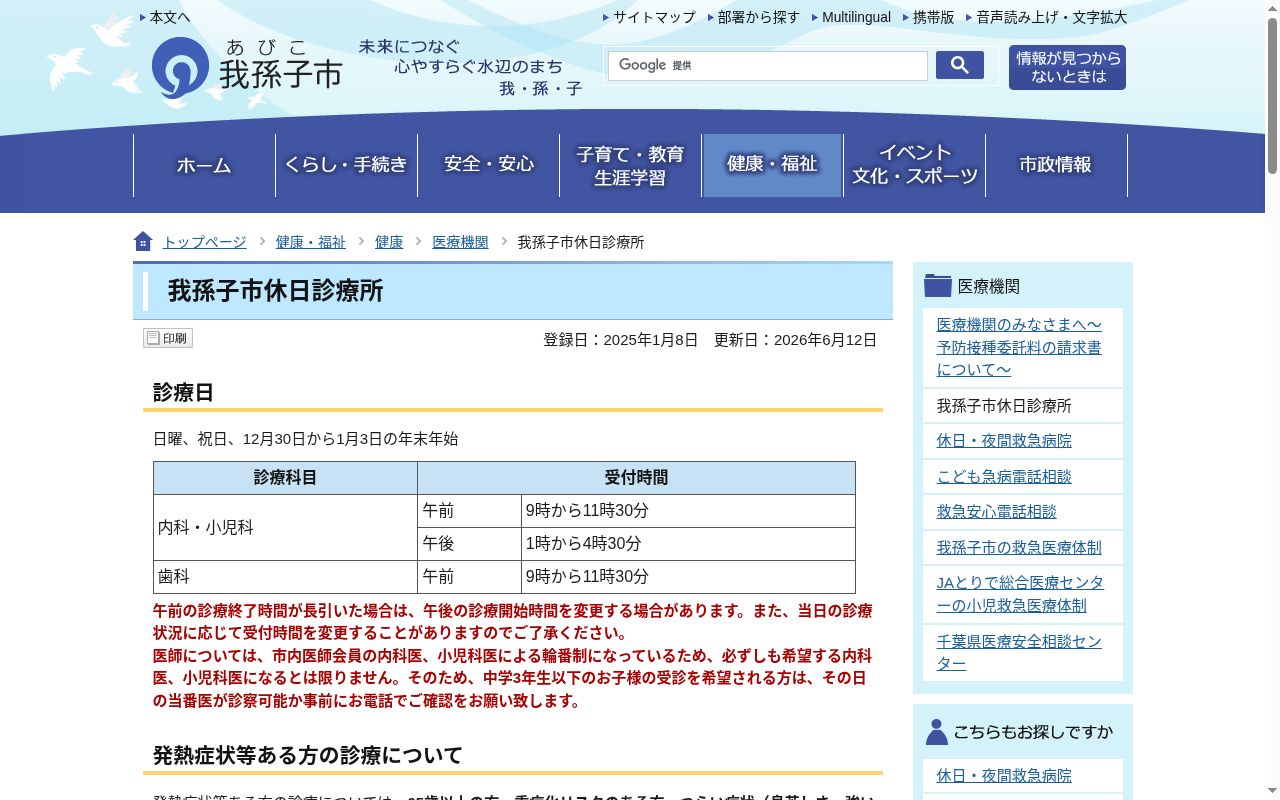Open 医療機関のみなさまへ～予防接種委託料の請求書について～ link
Viewport: 1280px width, 800px height.
(1019, 347)
